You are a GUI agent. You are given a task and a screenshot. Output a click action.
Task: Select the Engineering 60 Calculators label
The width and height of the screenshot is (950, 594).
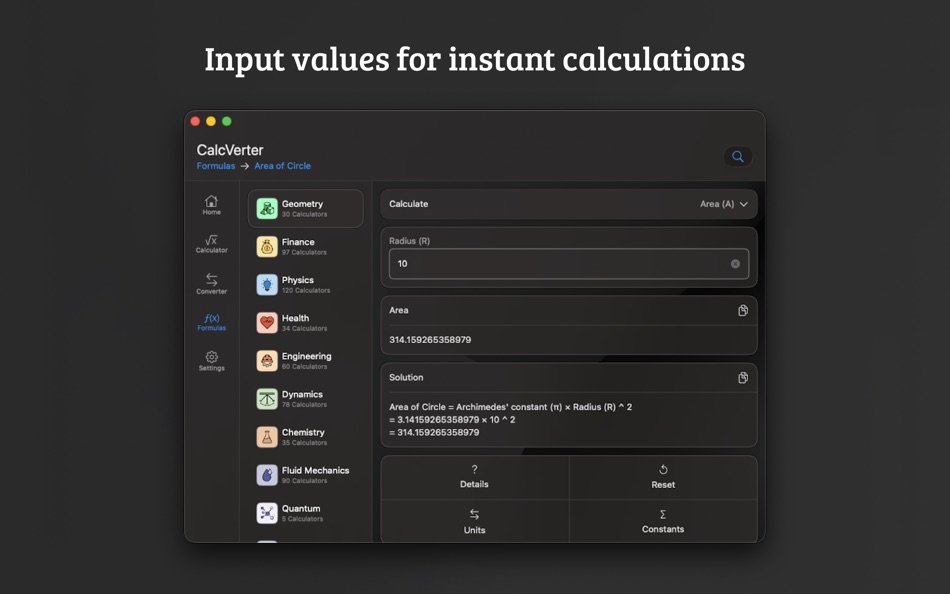click(x=307, y=361)
